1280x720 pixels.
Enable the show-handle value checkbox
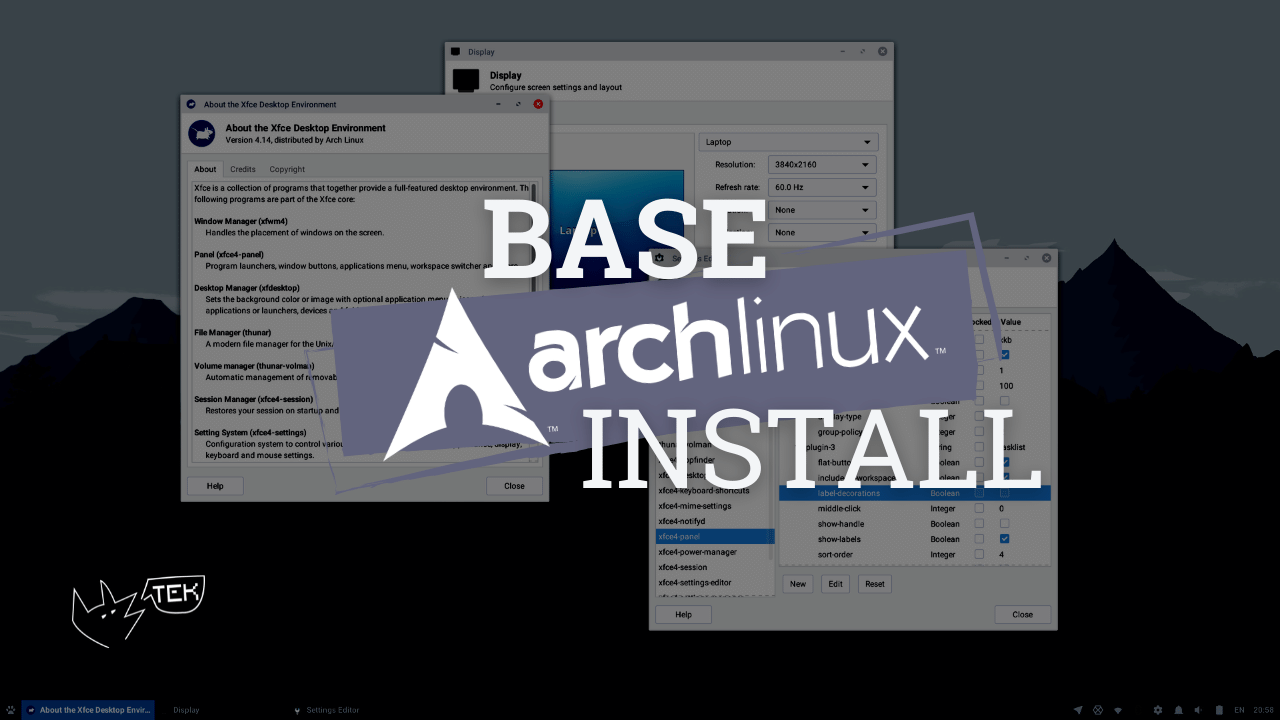click(x=1004, y=524)
